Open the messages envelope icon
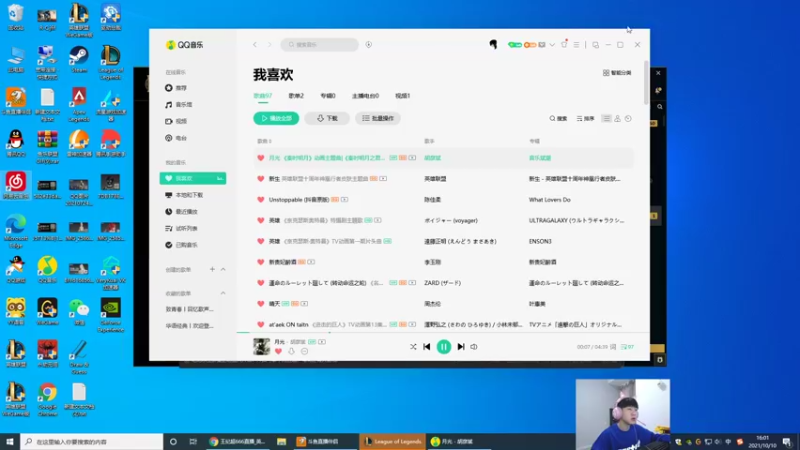Viewport: 800px width, 450px height. [x=542, y=45]
